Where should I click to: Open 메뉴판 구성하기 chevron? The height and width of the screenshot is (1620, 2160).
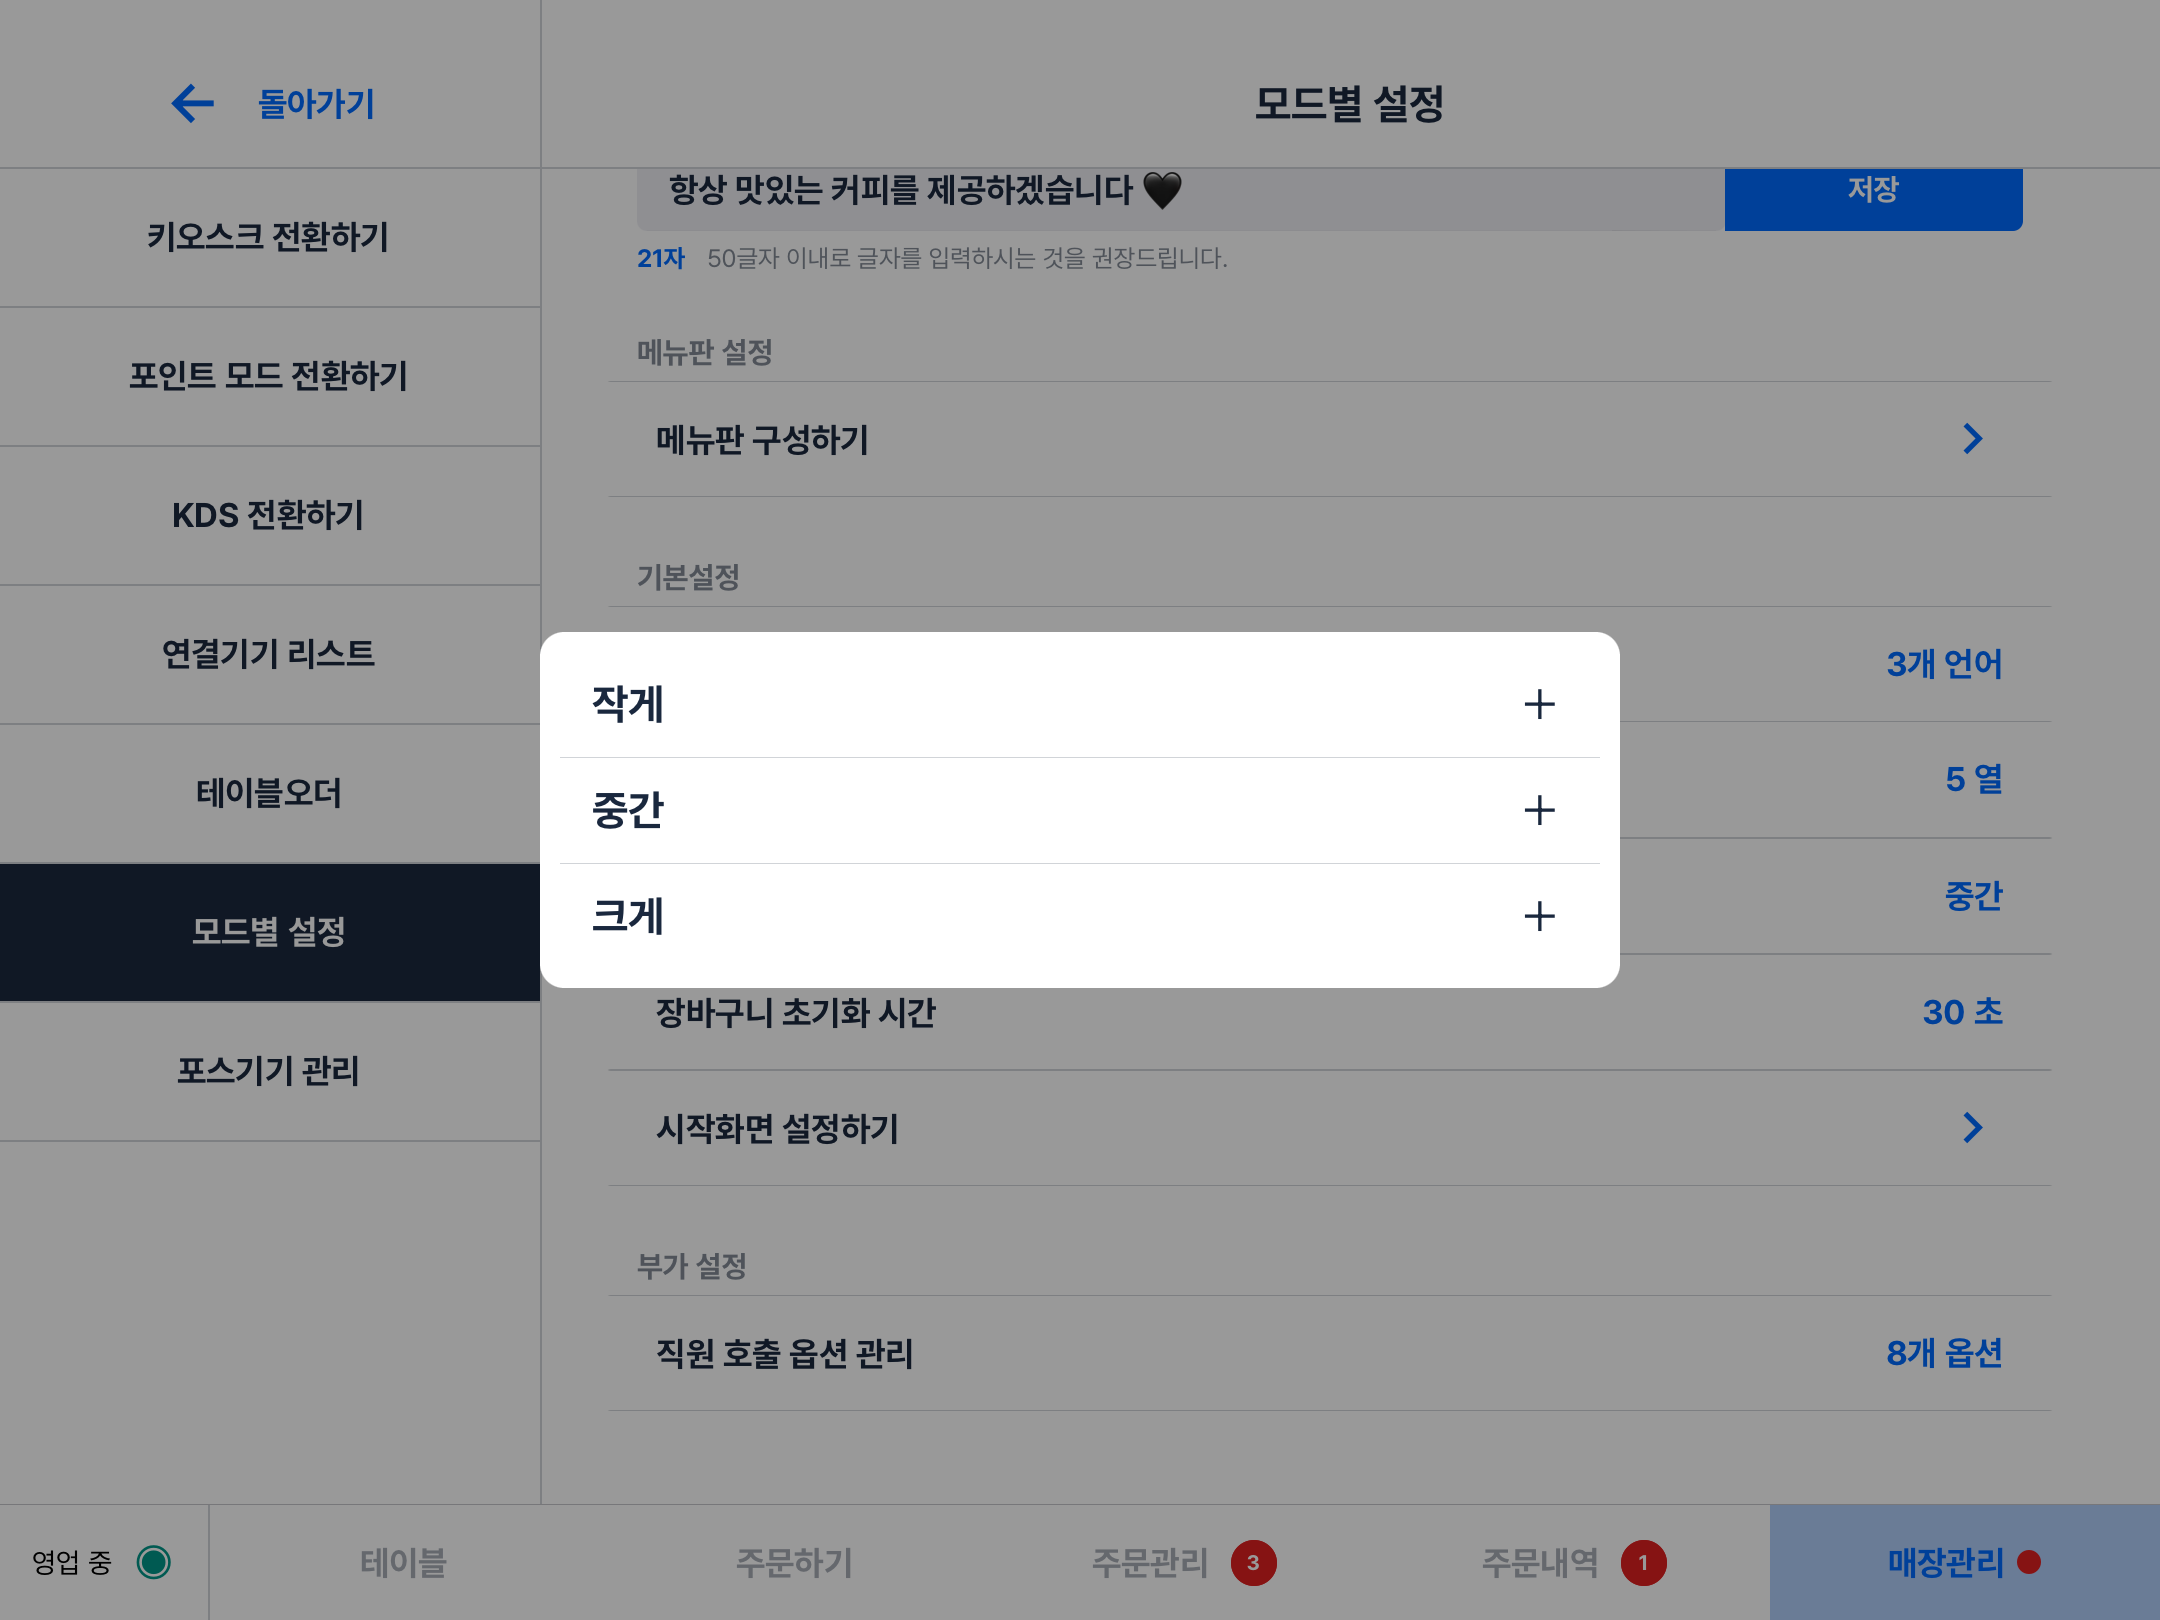1972,439
